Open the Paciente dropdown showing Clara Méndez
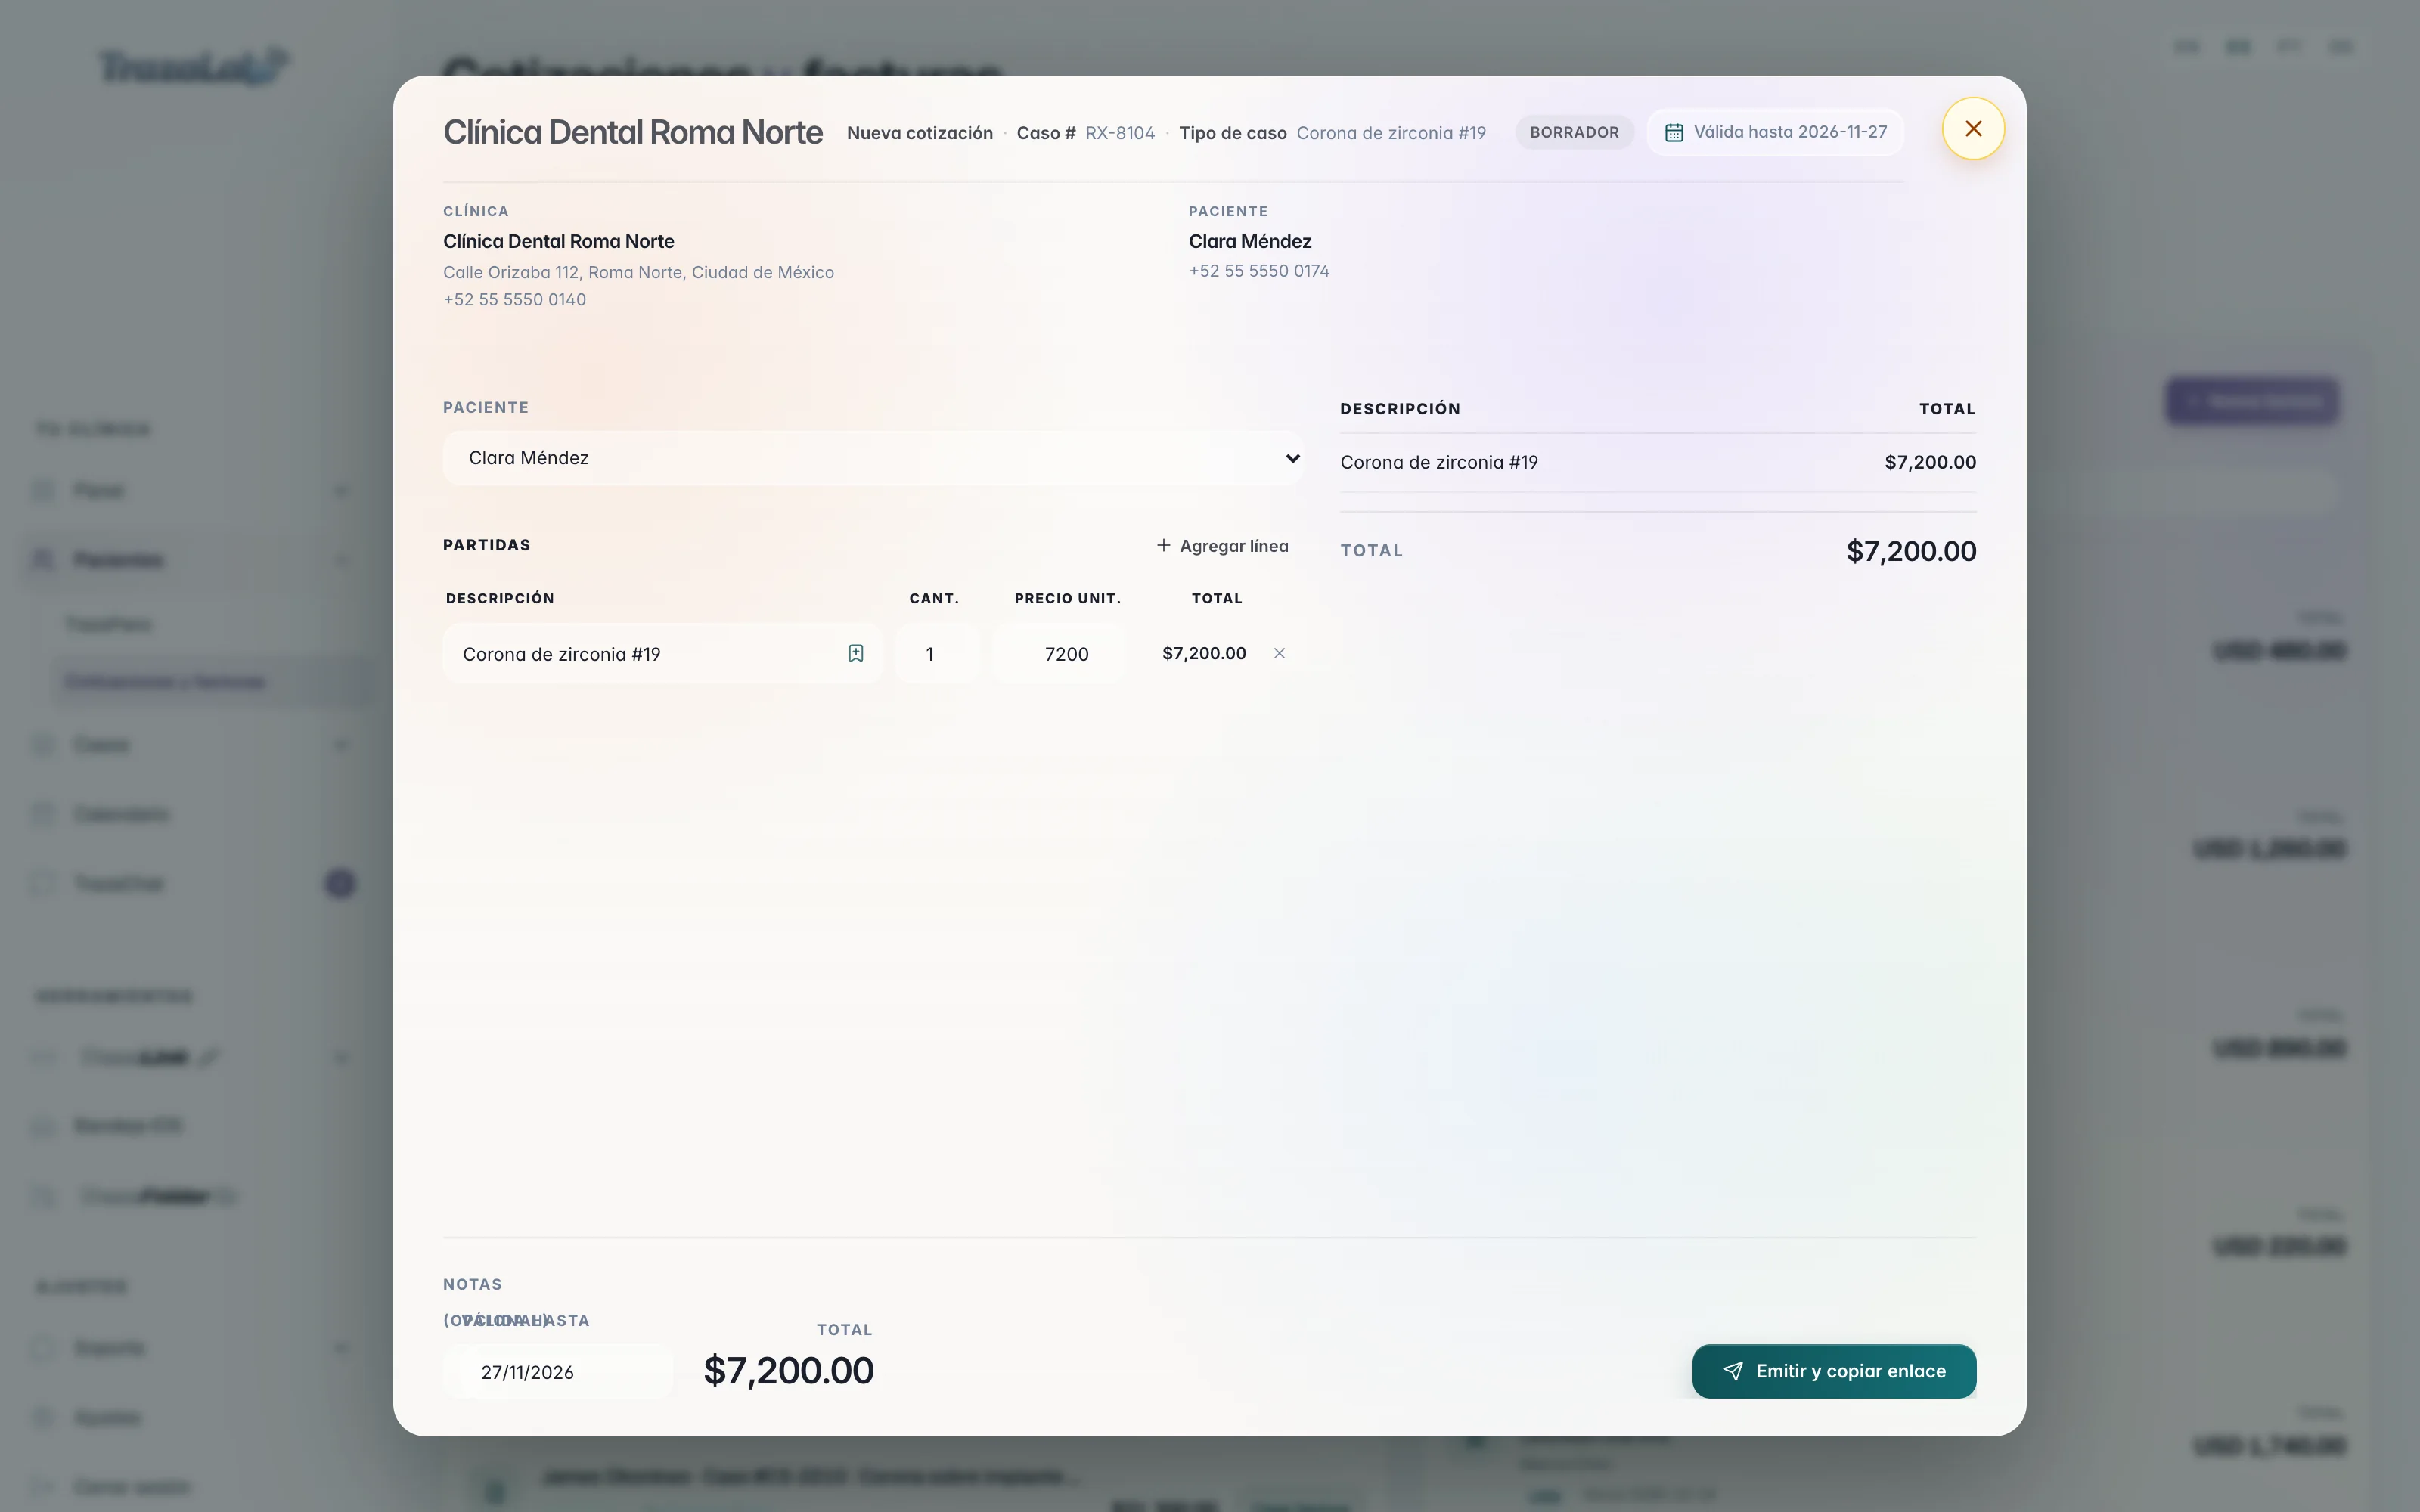This screenshot has height=1512, width=2420. pos(873,458)
